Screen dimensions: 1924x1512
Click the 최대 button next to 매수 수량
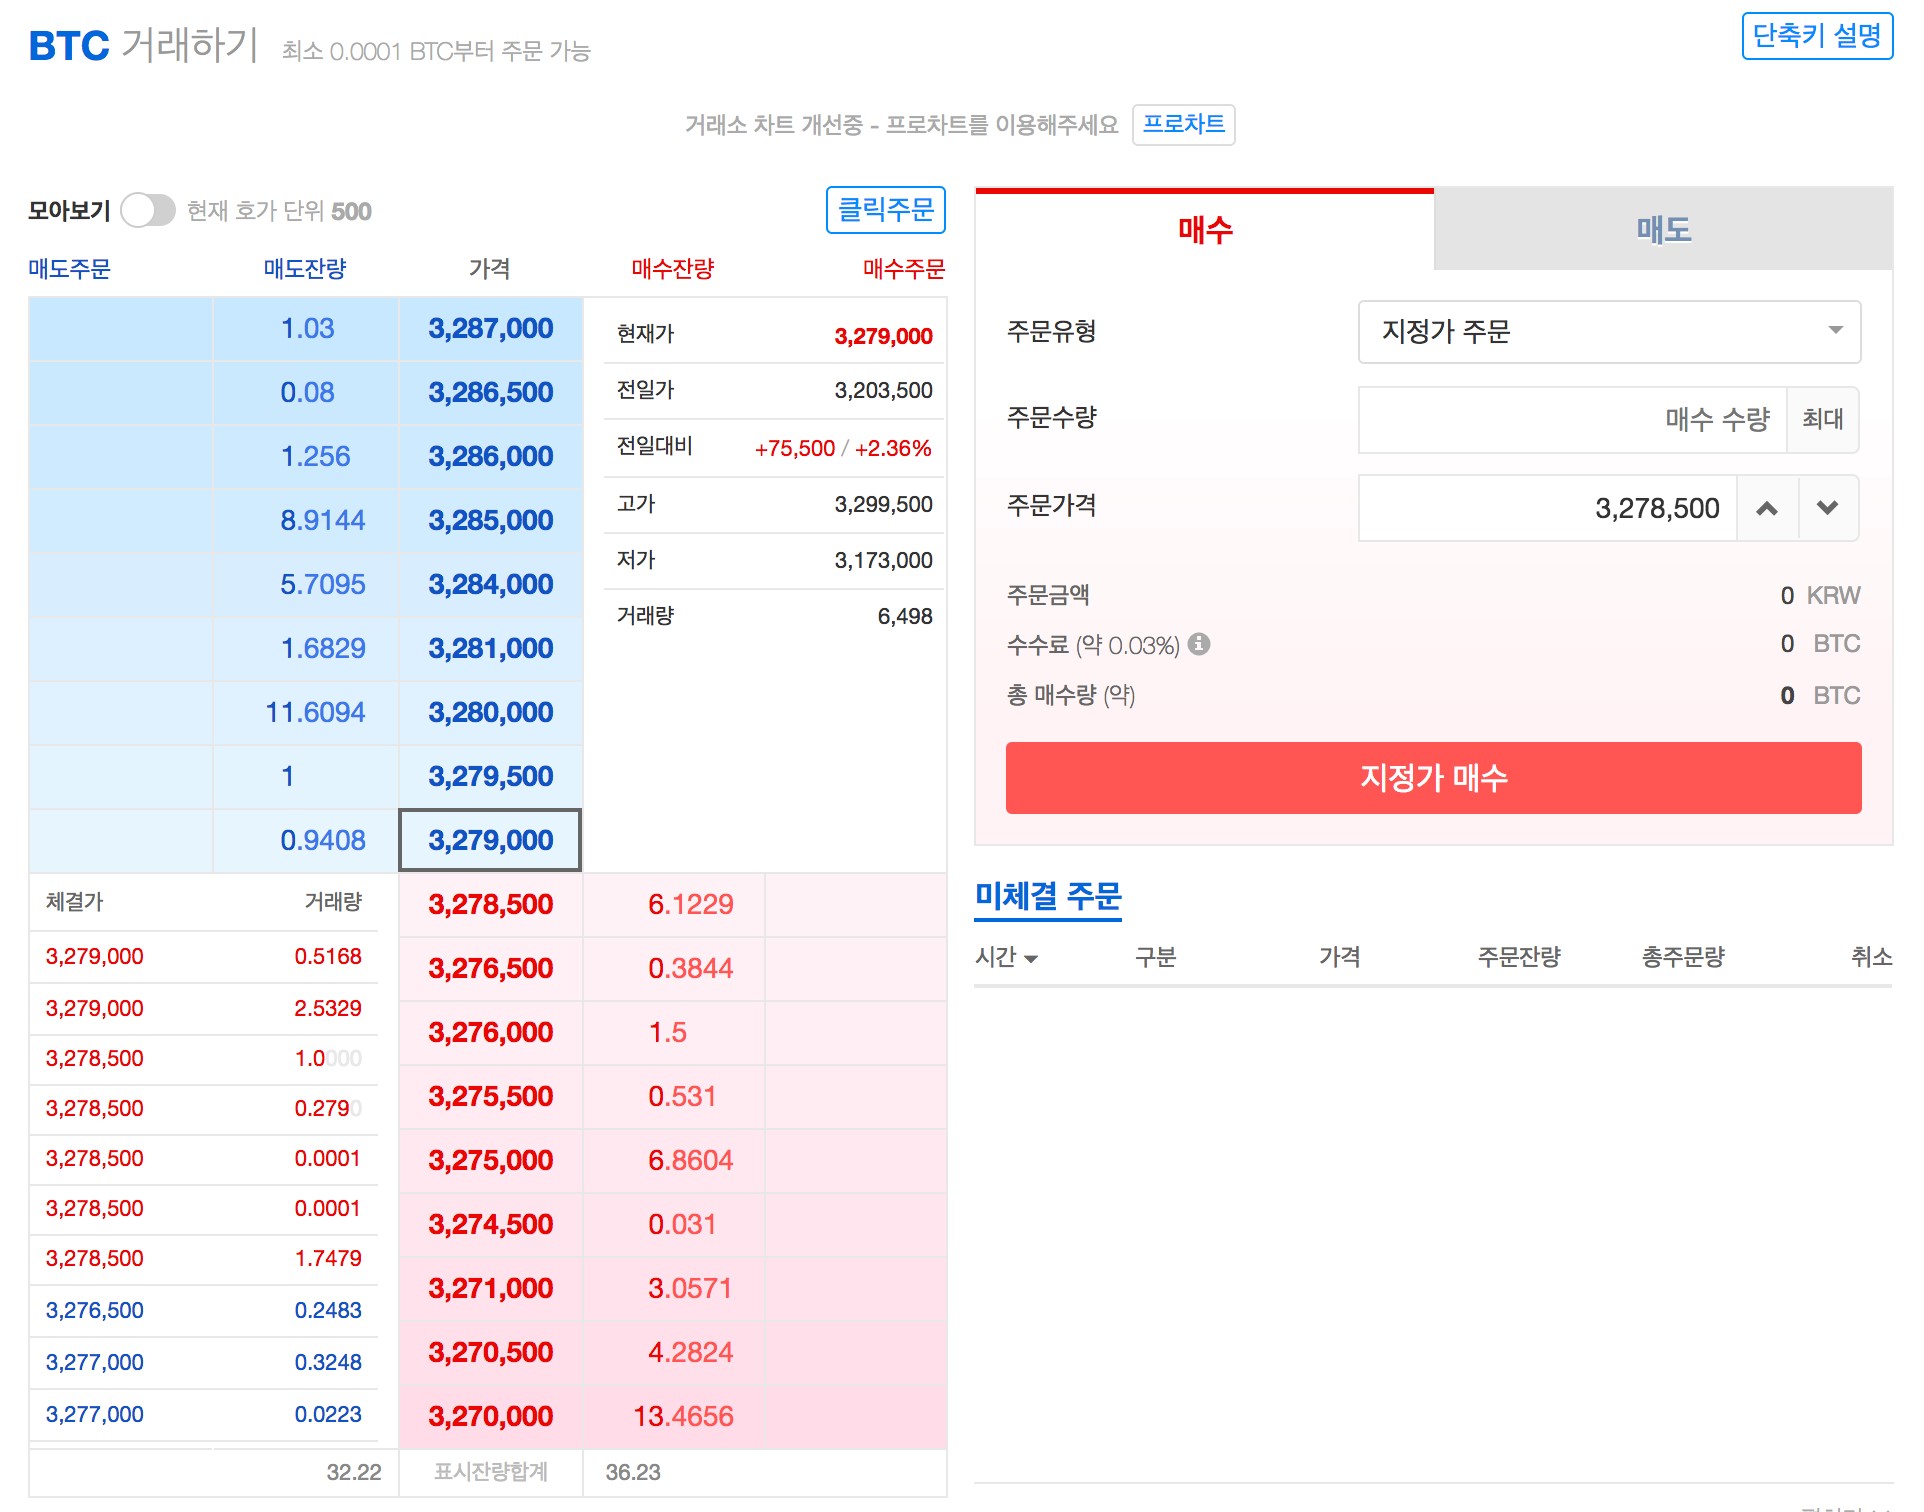click(1822, 419)
